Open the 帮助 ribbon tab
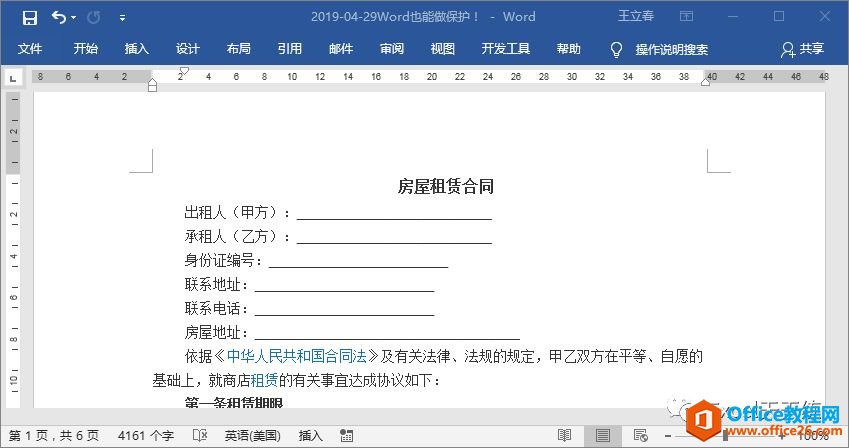Screen dimensions: 849x448 [569, 49]
